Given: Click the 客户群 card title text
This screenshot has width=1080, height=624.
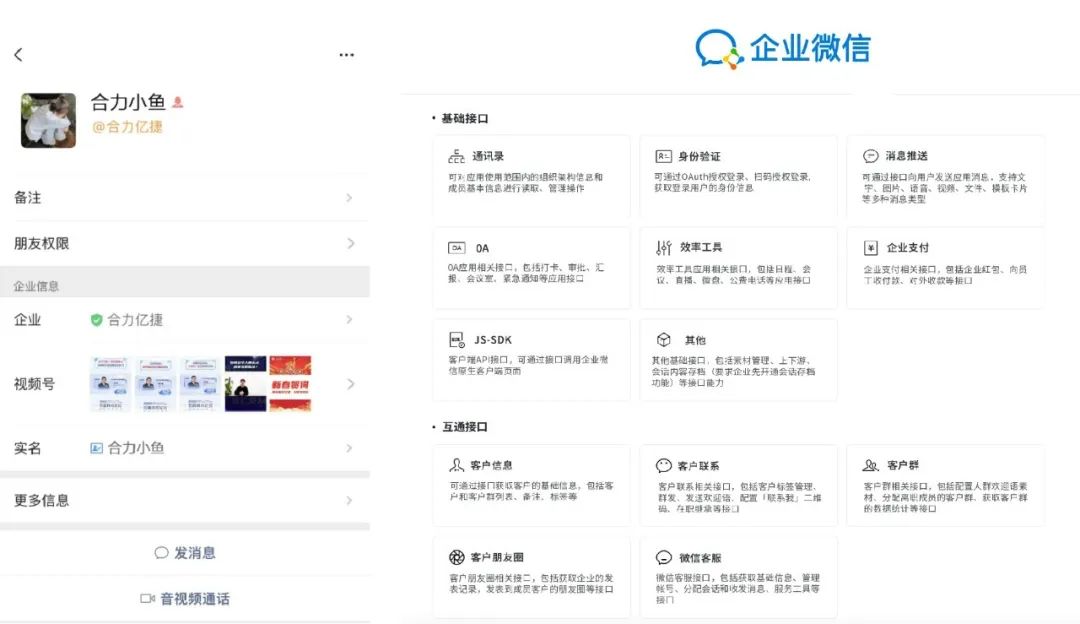Looking at the screenshot, I should coord(903,465).
